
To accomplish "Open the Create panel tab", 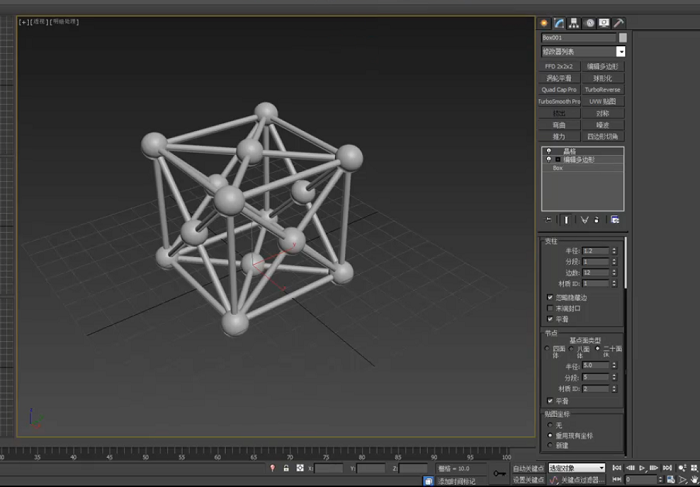I will point(544,23).
